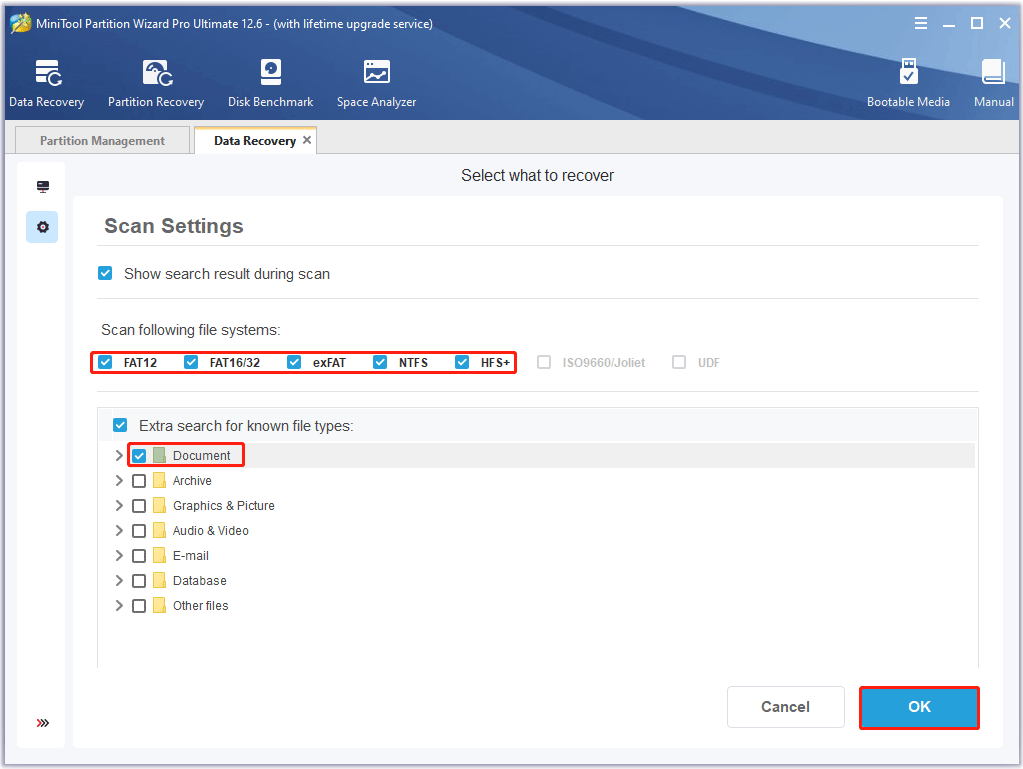
Task: Select the Document tree row label
Action: coord(202,455)
